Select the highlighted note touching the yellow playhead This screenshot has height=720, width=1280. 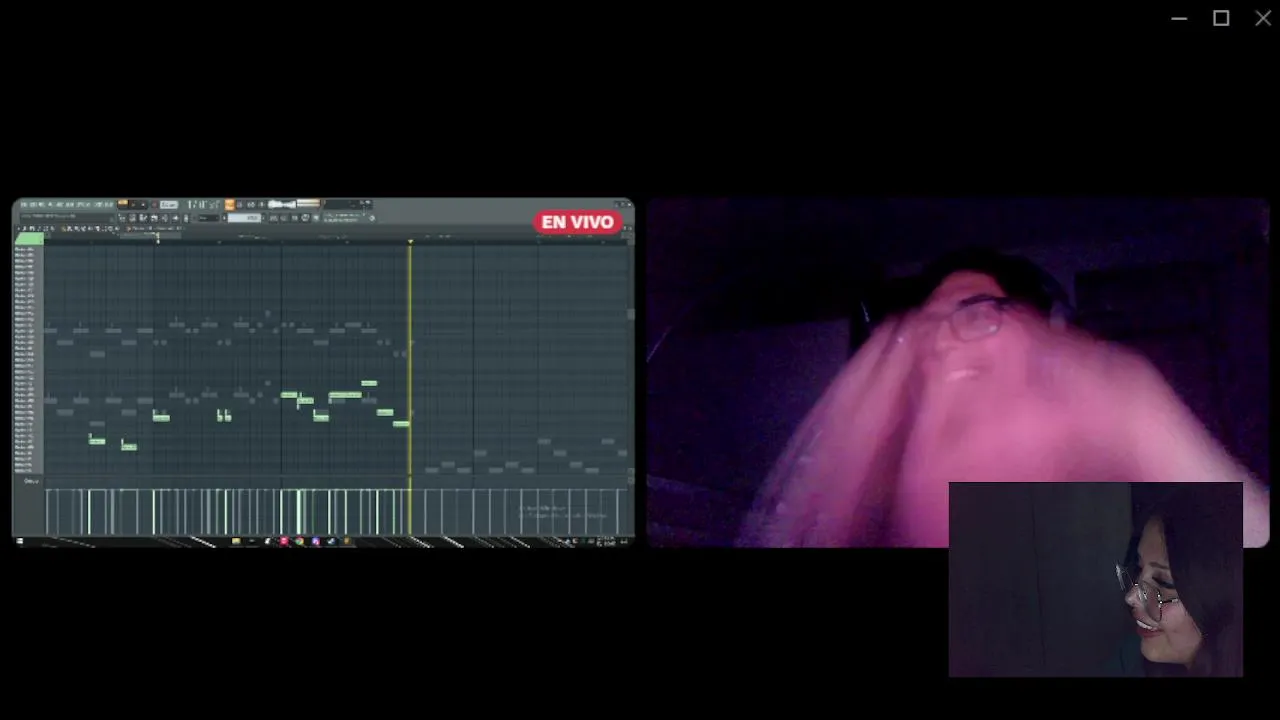point(401,424)
